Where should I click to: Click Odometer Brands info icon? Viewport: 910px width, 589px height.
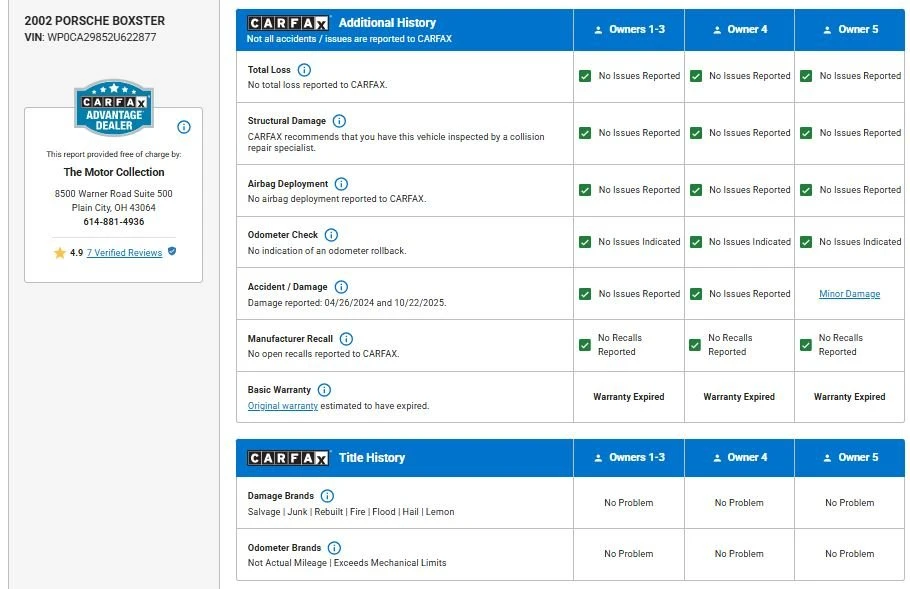coord(334,548)
